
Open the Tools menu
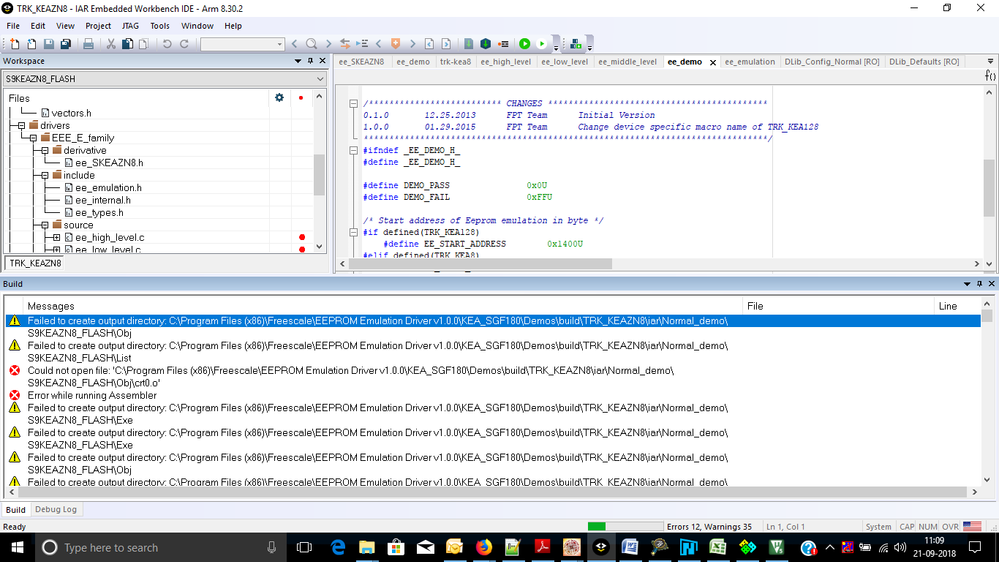point(159,25)
